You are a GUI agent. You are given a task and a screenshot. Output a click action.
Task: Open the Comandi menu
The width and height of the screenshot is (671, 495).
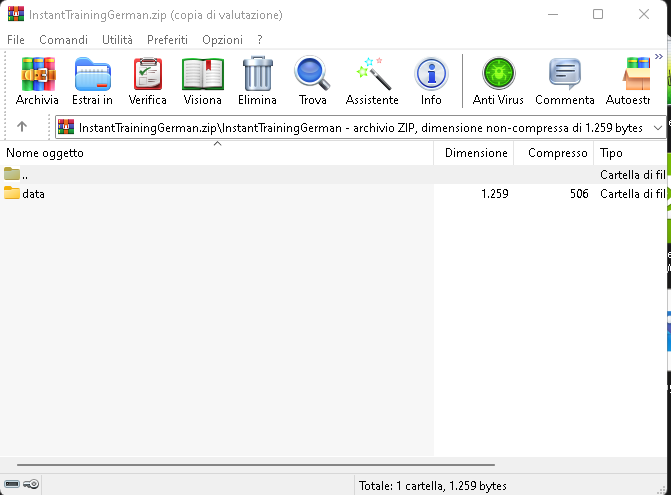(63, 40)
